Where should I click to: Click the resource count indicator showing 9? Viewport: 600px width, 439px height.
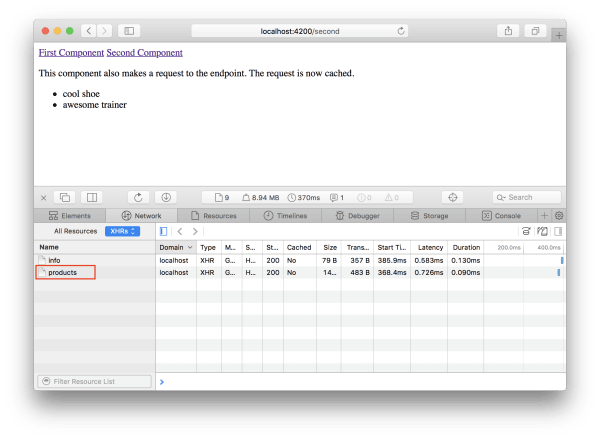pyautogui.click(x=222, y=197)
